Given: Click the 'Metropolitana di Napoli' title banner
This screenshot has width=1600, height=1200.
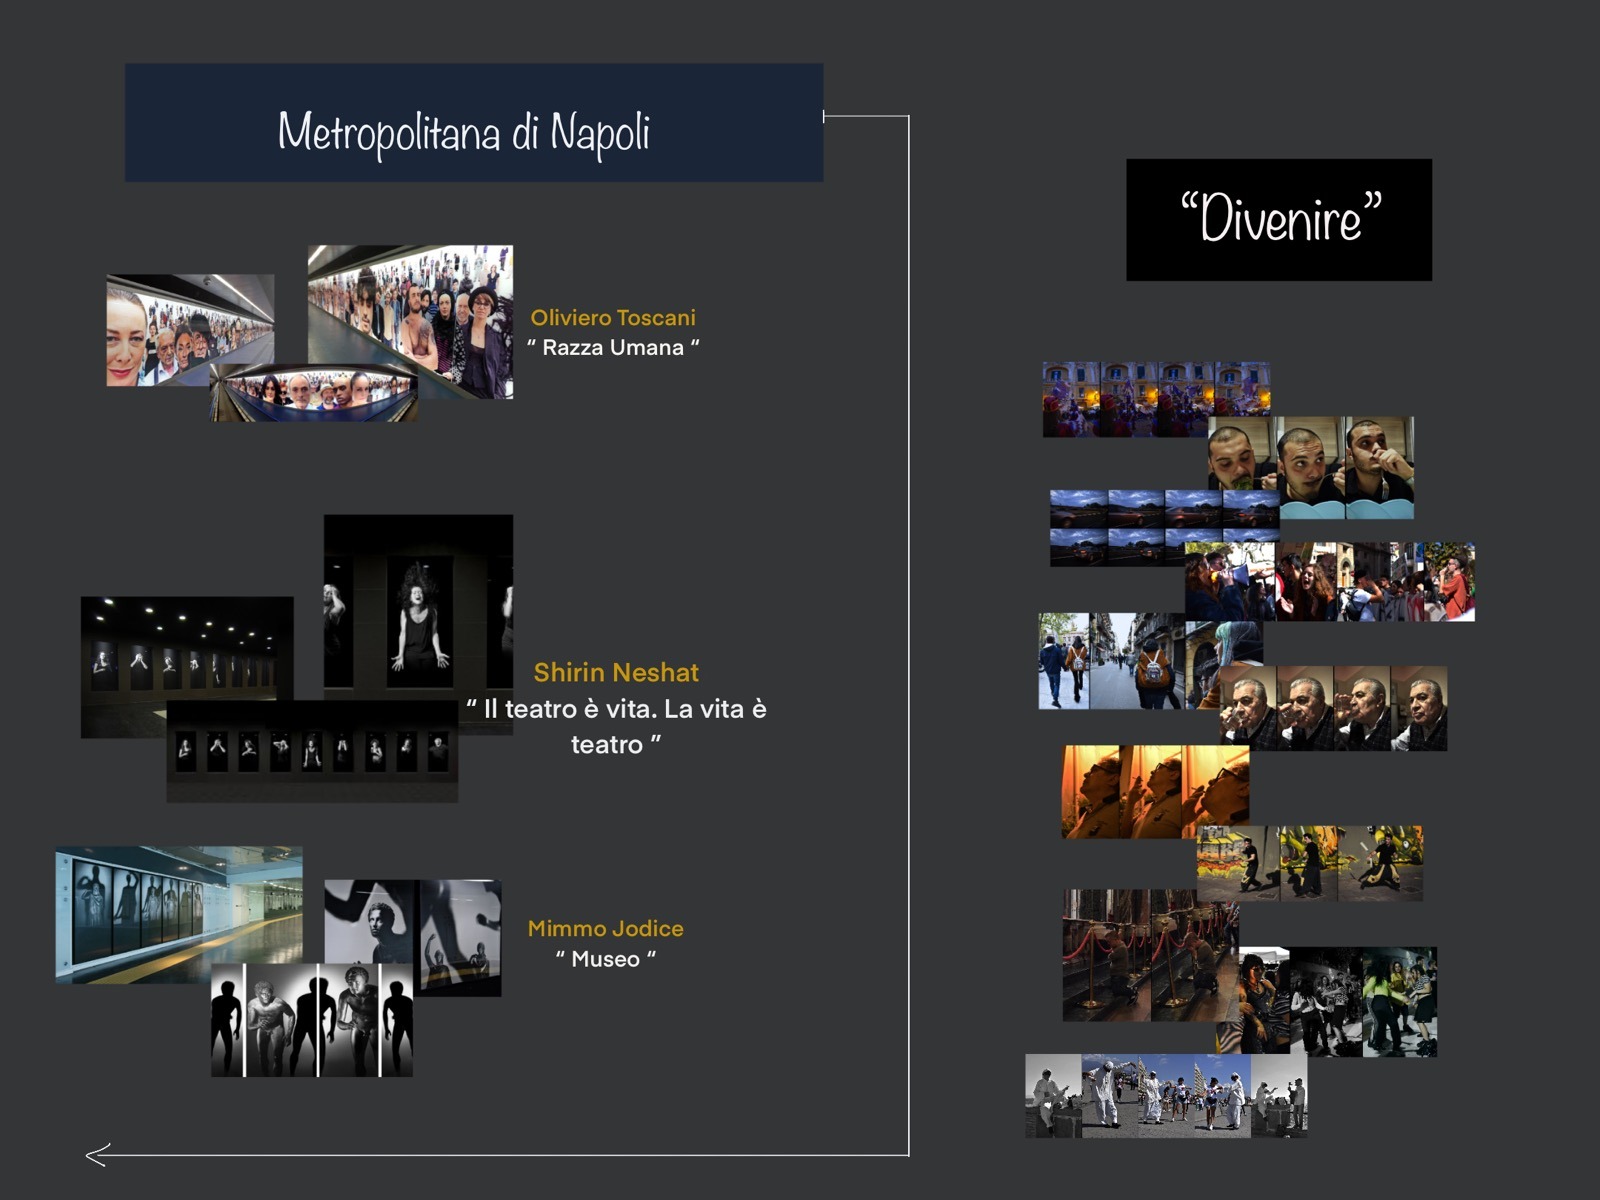Looking at the screenshot, I should click(x=474, y=123).
